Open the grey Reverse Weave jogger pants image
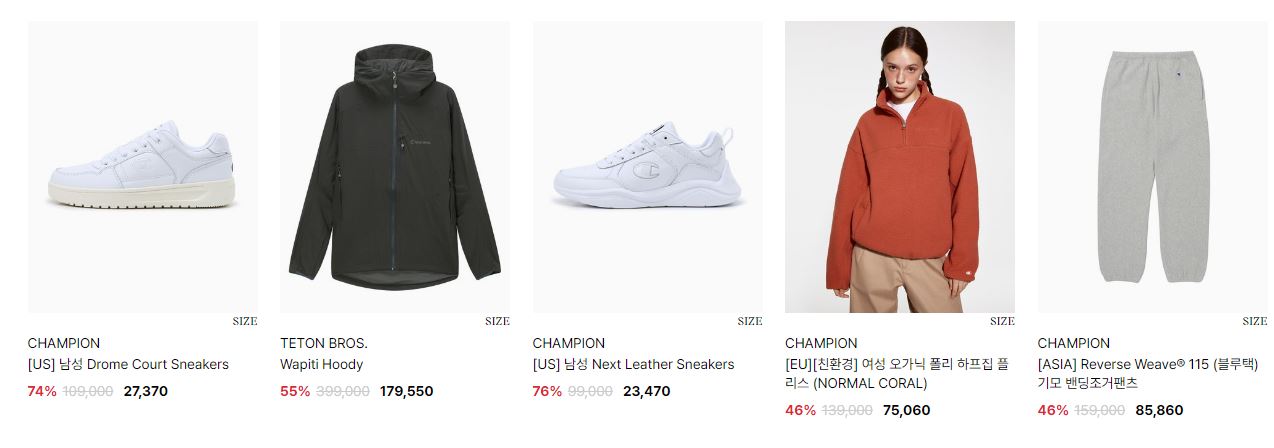The width and height of the screenshot is (1274, 448). click(x=1152, y=167)
